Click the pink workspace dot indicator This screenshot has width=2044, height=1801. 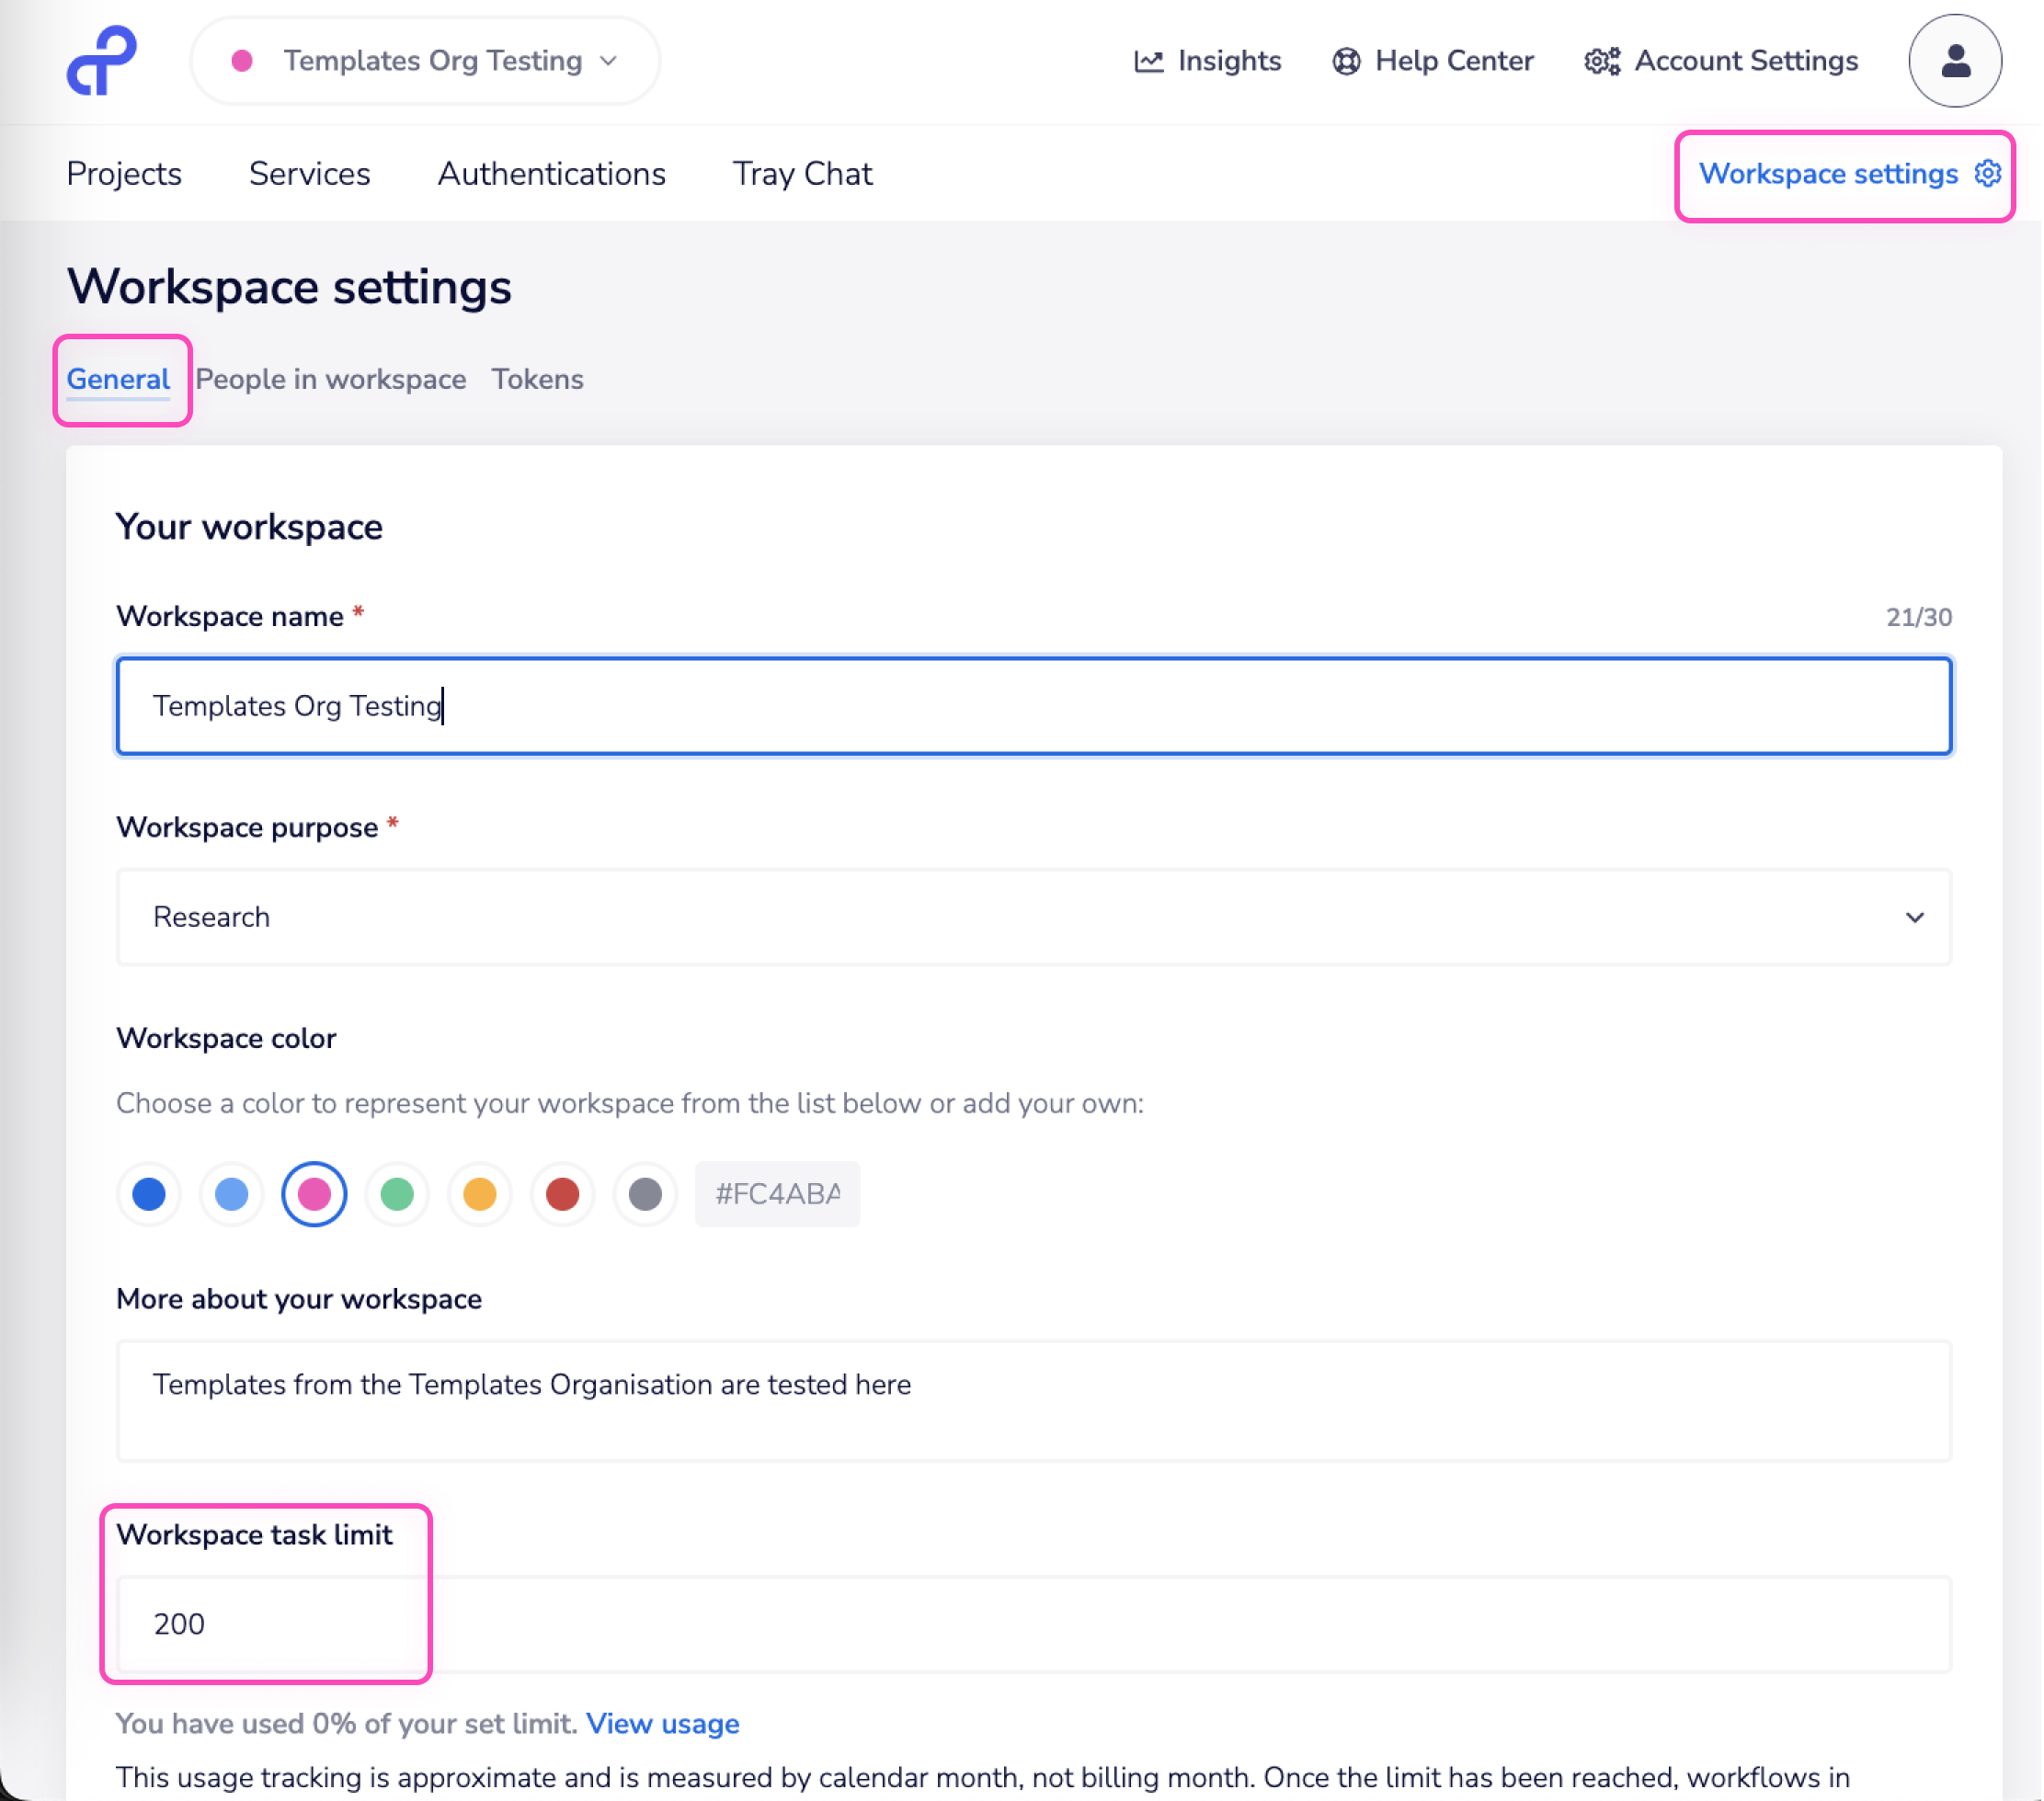click(241, 61)
